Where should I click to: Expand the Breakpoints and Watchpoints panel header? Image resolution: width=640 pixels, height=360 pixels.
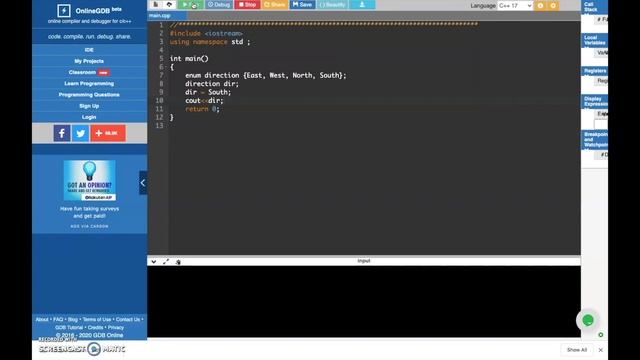[595, 140]
